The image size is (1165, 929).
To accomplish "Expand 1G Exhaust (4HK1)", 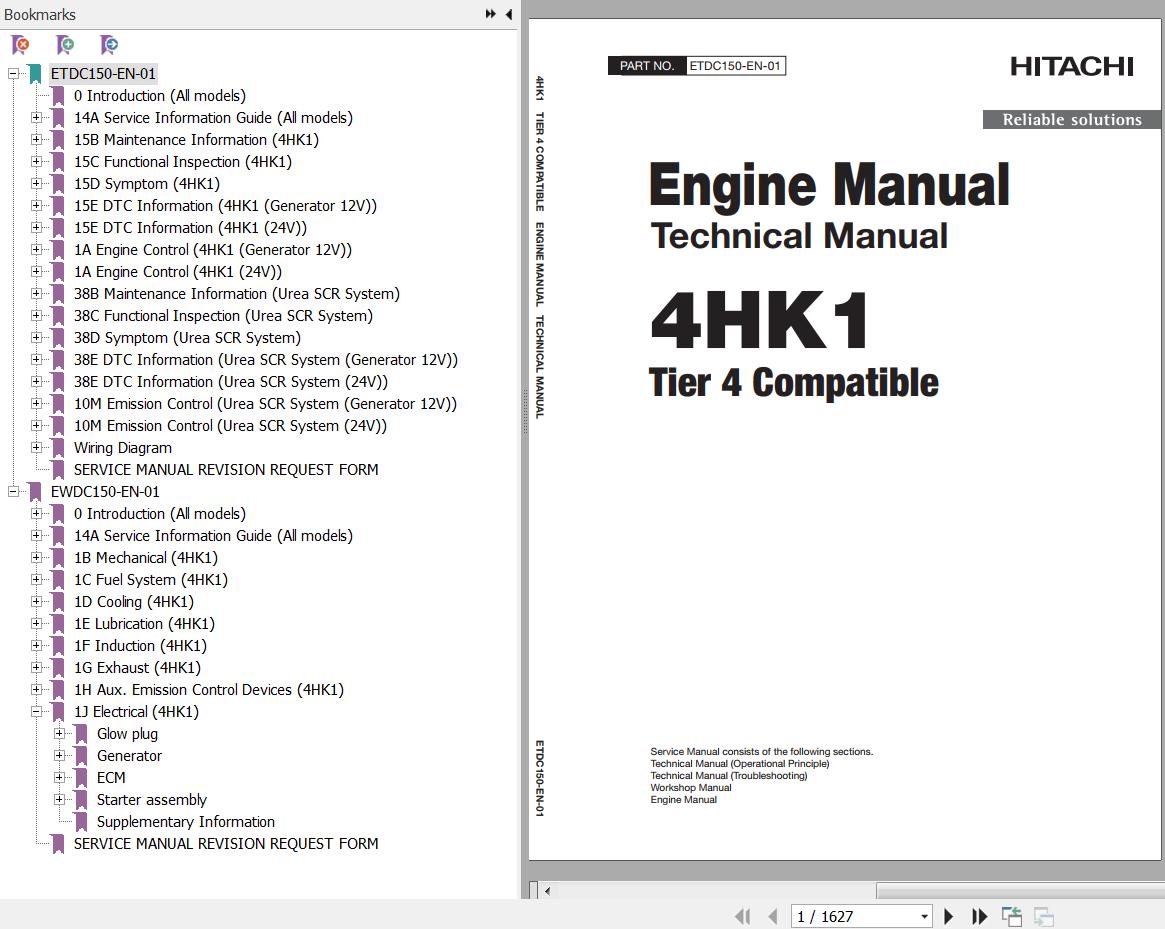I will 36,667.
